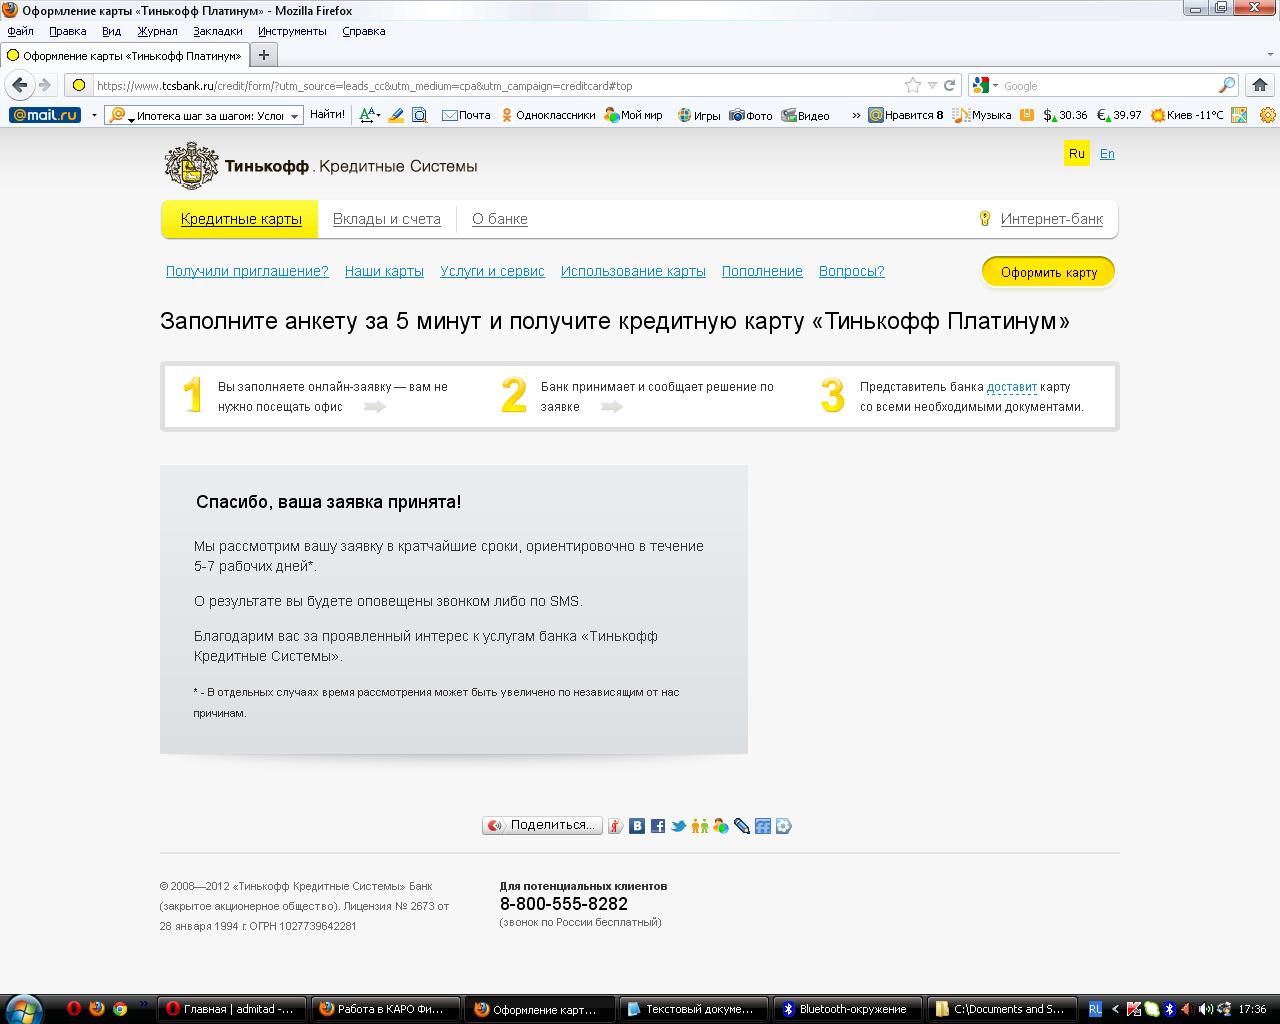Follow the Использование карты link
Image resolution: width=1280 pixels, height=1024 pixels.
click(x=633, y=271)
